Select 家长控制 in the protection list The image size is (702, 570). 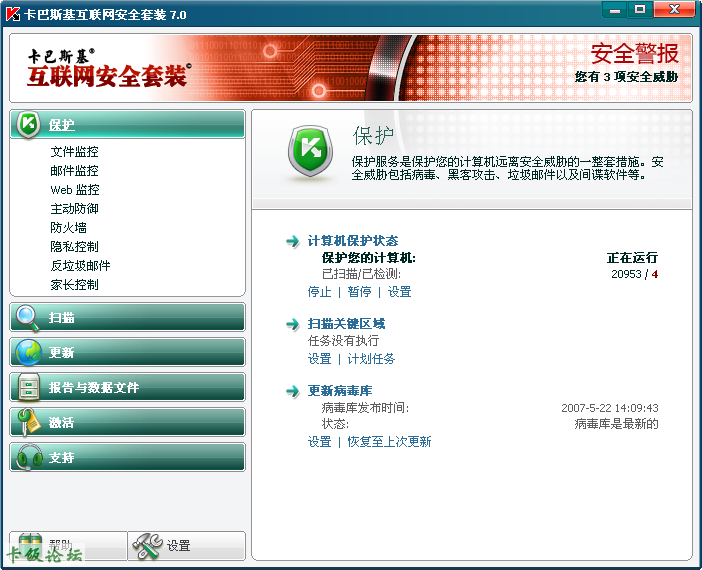[74, 285]
